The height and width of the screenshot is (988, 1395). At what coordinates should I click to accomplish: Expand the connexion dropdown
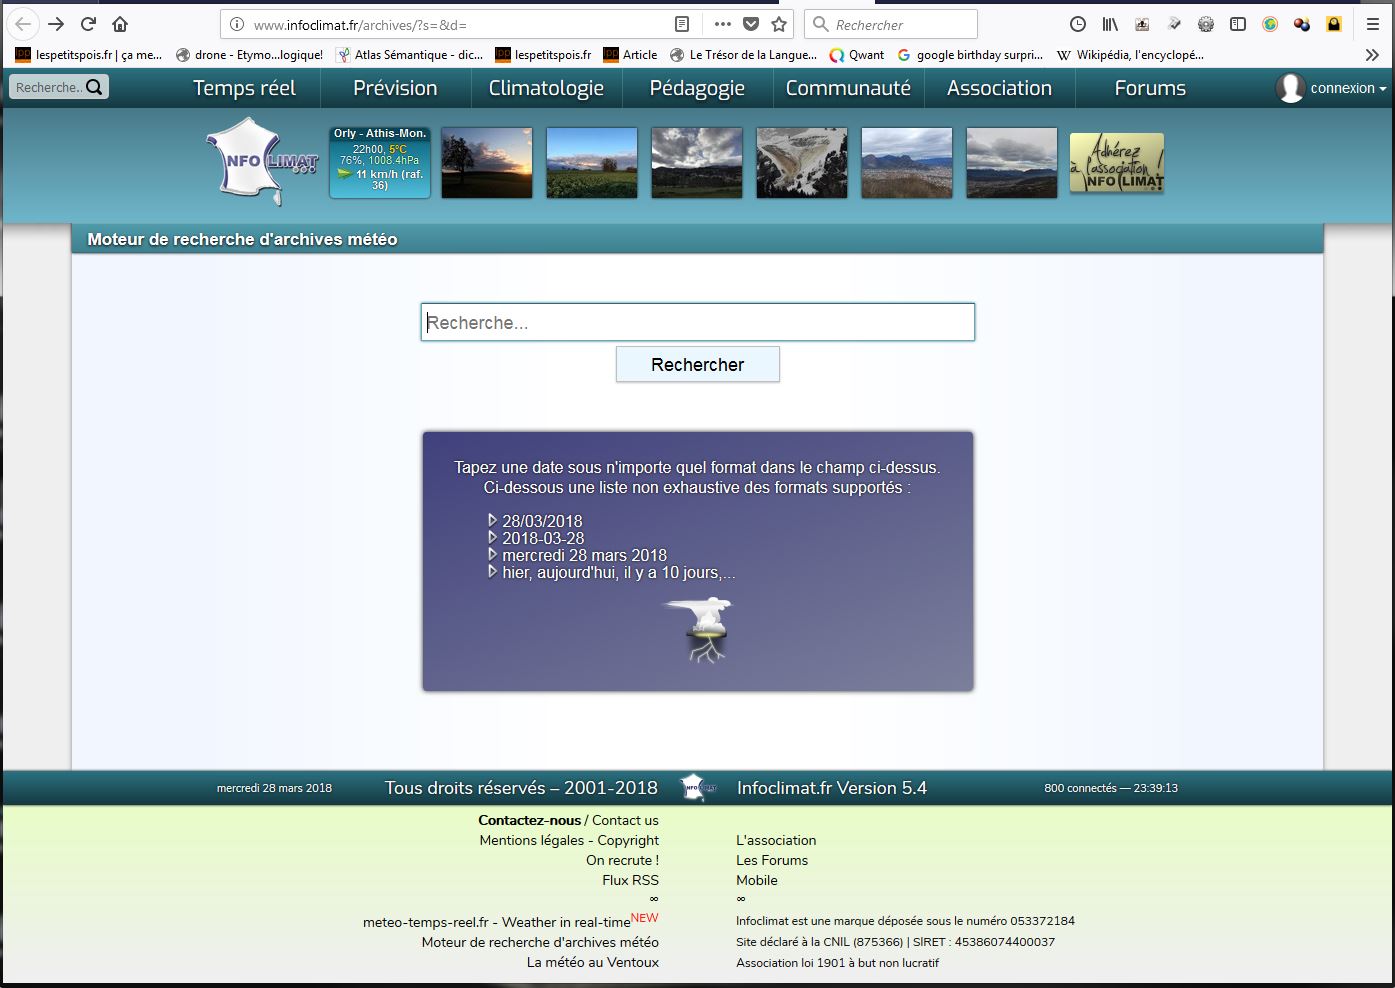click(x=1348, y=88)
